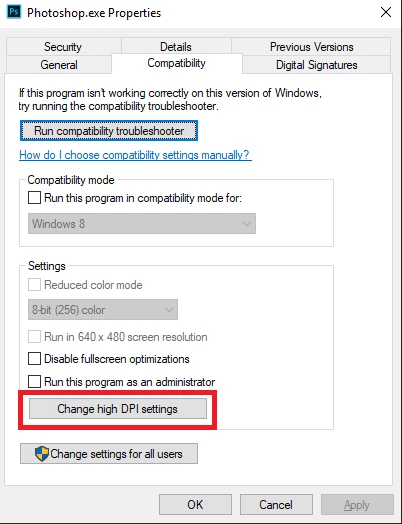Screen dimensions: 402x524
Task: Click the shield icon on Change settings button
Action: click(42, 454)
